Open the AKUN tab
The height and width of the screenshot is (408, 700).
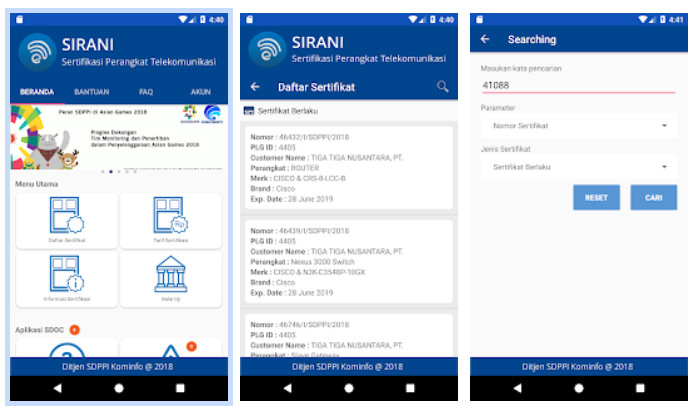coord(201,91)
